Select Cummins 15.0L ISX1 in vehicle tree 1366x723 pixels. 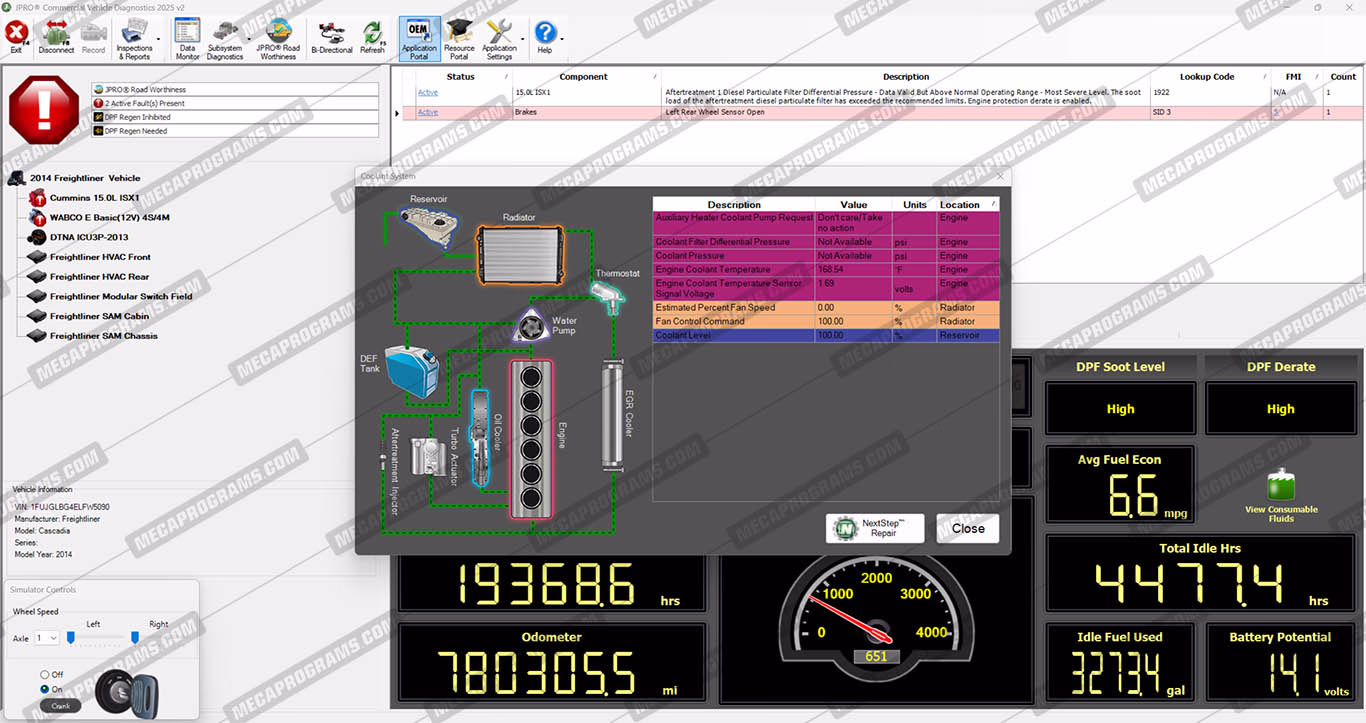pyautogui.click(x=94, y=198)
